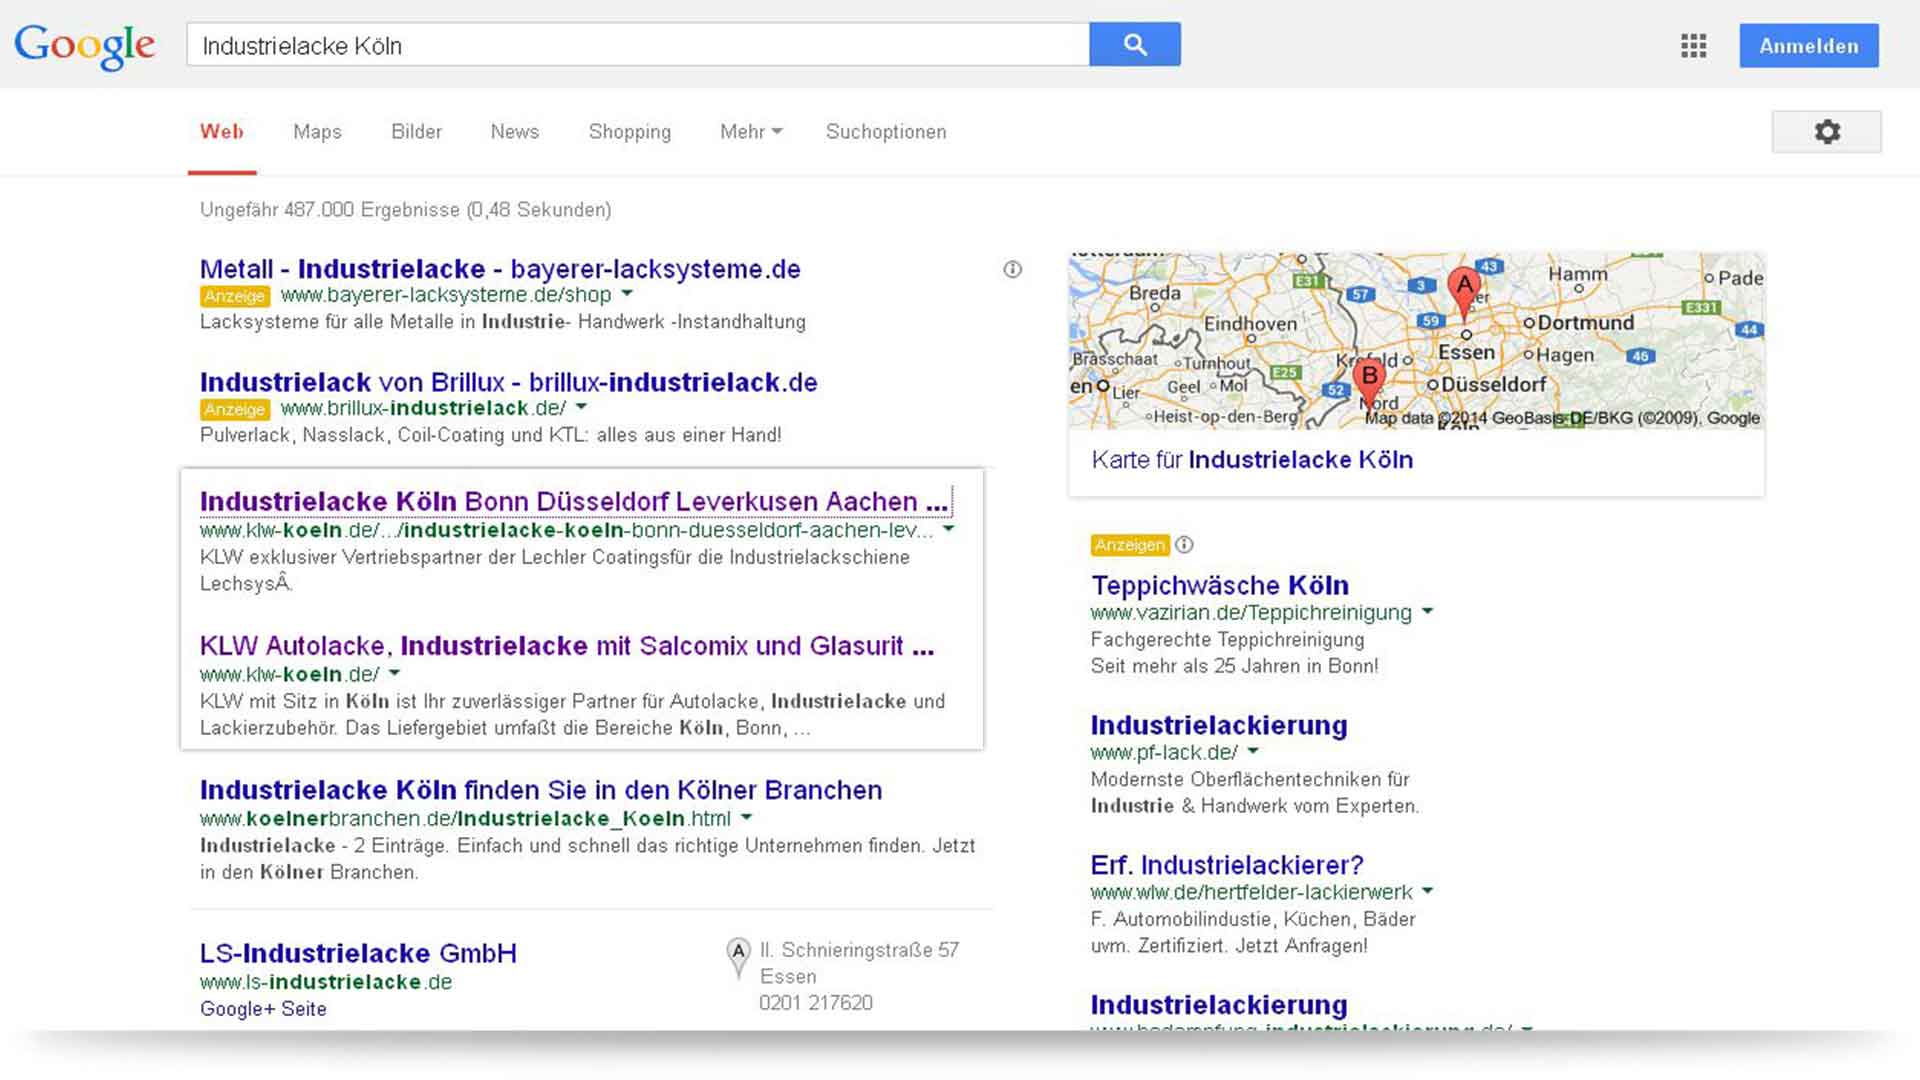
Task: Click address II. Schnieringstraße 57
Action: 859,950
